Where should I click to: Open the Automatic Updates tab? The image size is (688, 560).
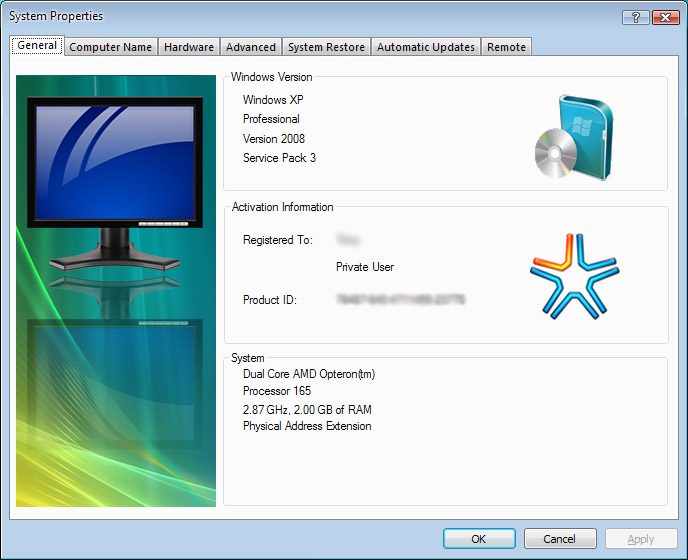coord(425,47)
